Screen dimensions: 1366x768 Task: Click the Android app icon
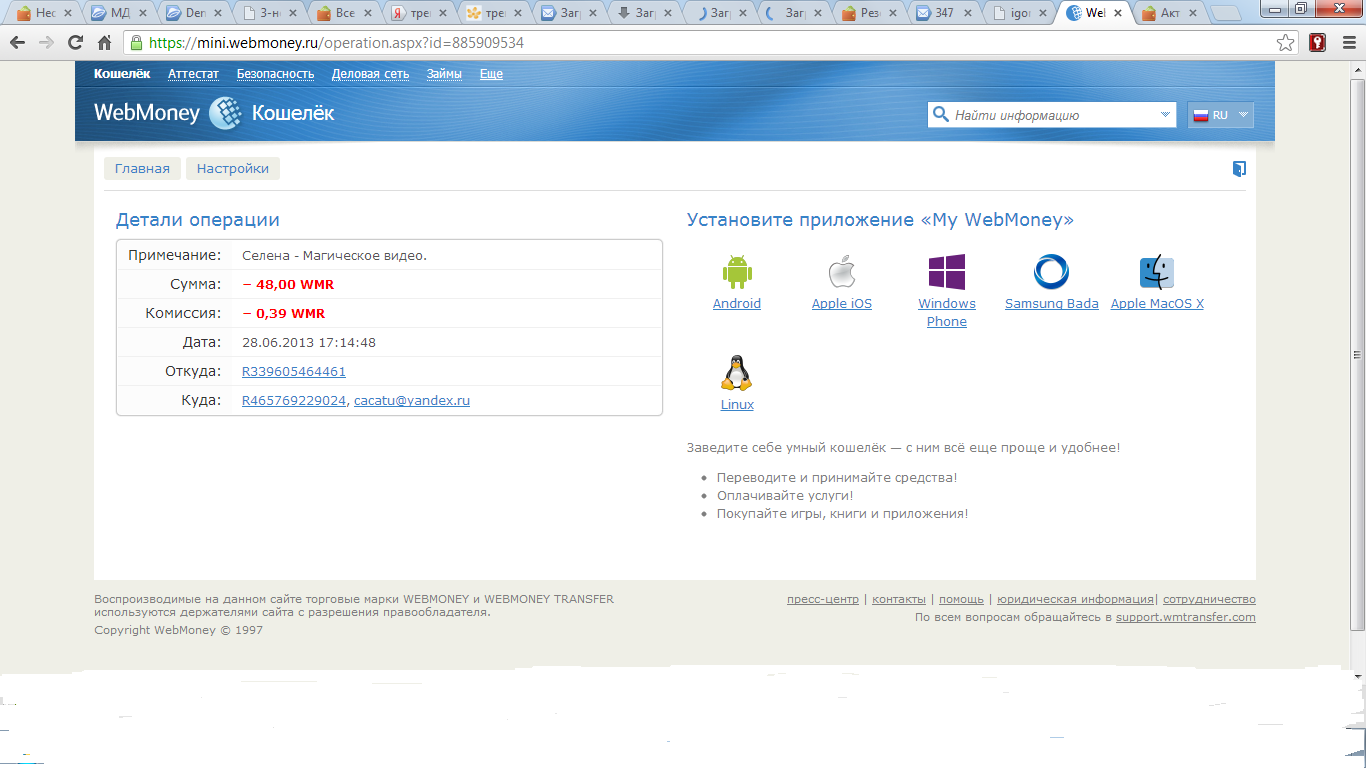pyautogui.click(x=736, y=272)
